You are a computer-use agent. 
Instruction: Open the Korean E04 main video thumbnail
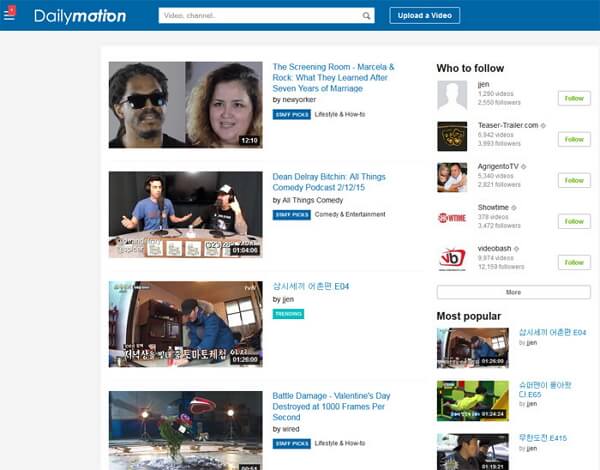click(x=186, y=324)
